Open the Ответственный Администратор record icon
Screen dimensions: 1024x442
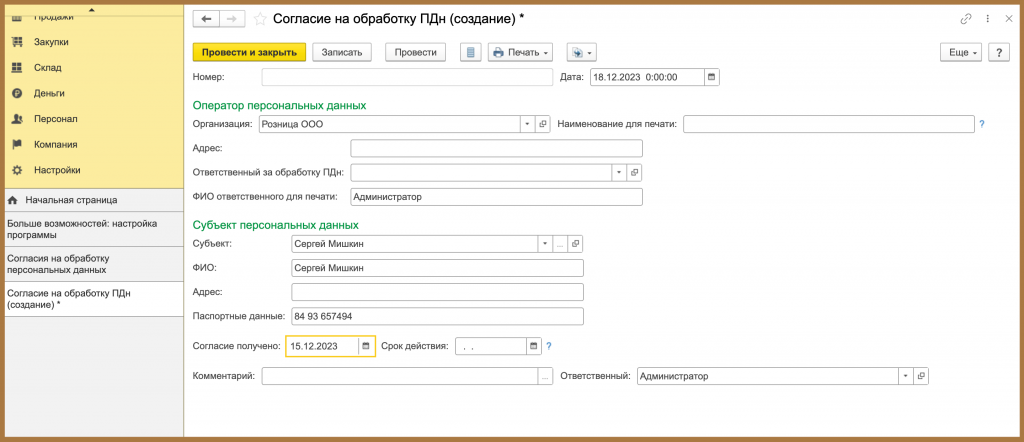point(921,376)
